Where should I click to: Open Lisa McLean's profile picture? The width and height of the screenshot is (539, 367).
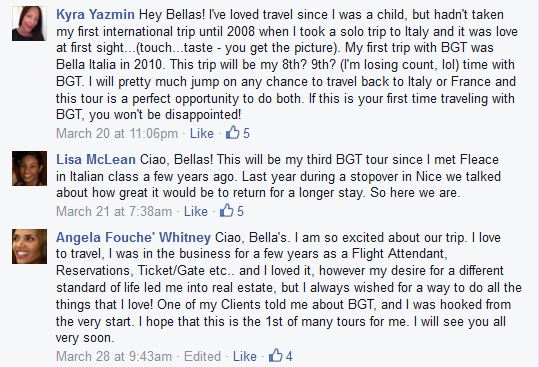[x=29, y=168]
